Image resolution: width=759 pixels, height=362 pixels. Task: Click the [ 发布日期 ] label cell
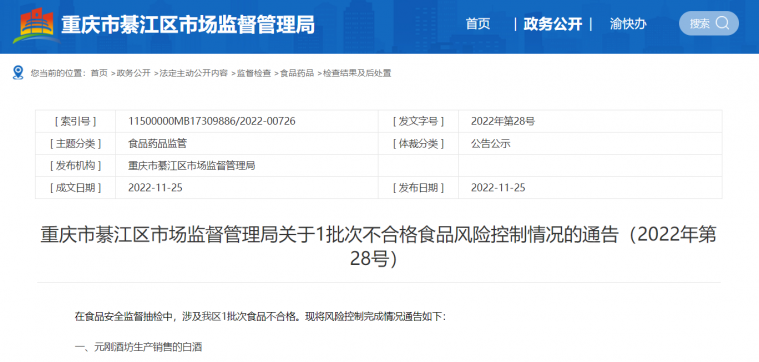tap(418, 187)
